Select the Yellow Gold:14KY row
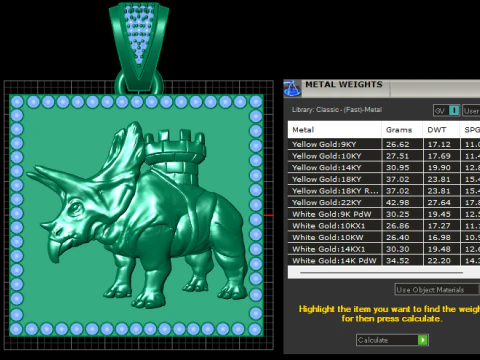 (384, 168)
